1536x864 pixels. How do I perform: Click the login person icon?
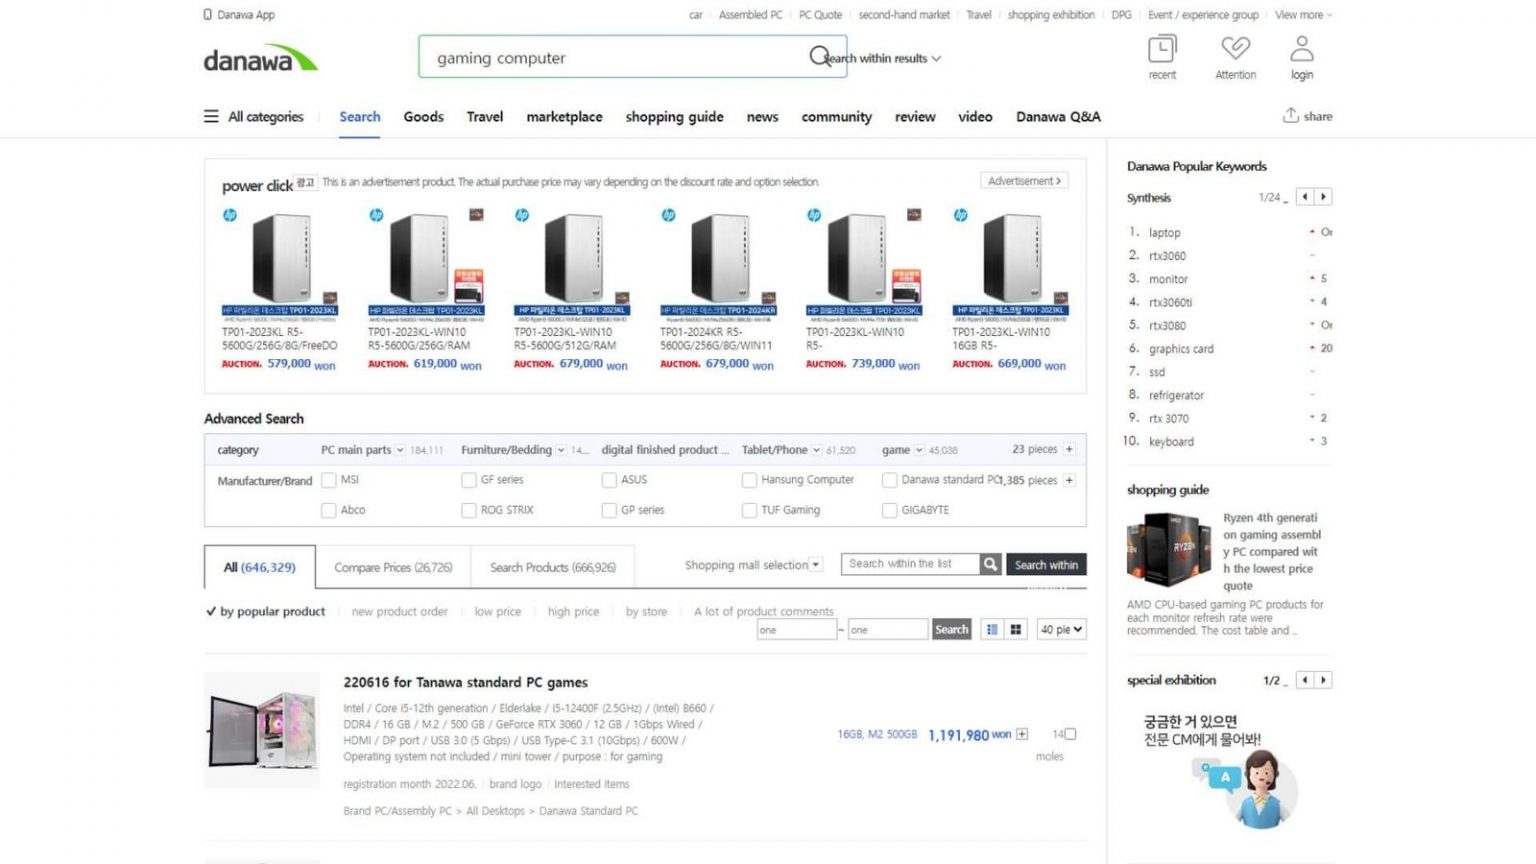1301,48
